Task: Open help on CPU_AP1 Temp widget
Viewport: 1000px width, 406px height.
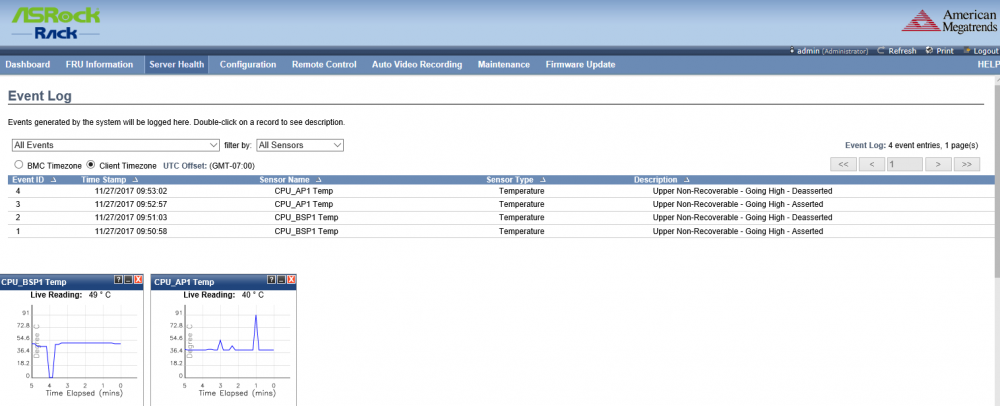Action: pos(271,280)
